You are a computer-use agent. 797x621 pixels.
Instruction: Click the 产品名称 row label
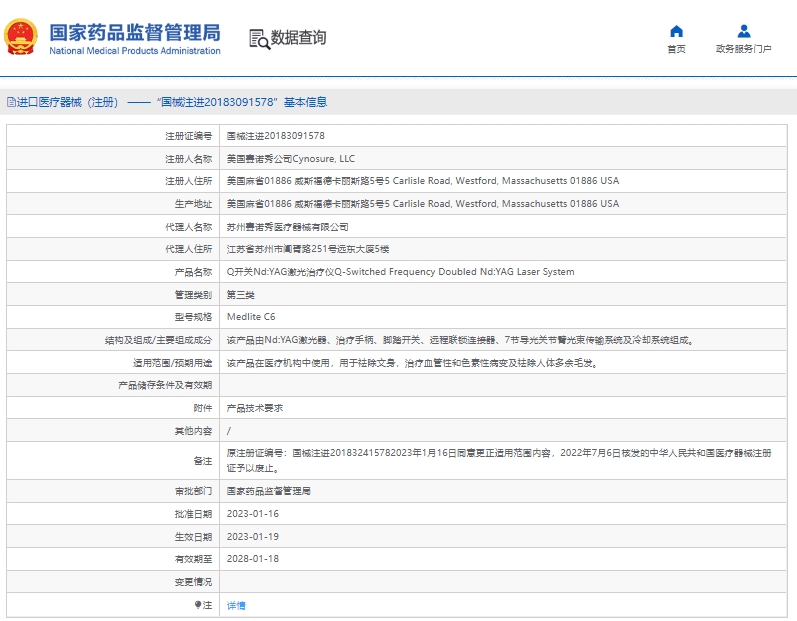pyautogui.click(x=193, y=272)
